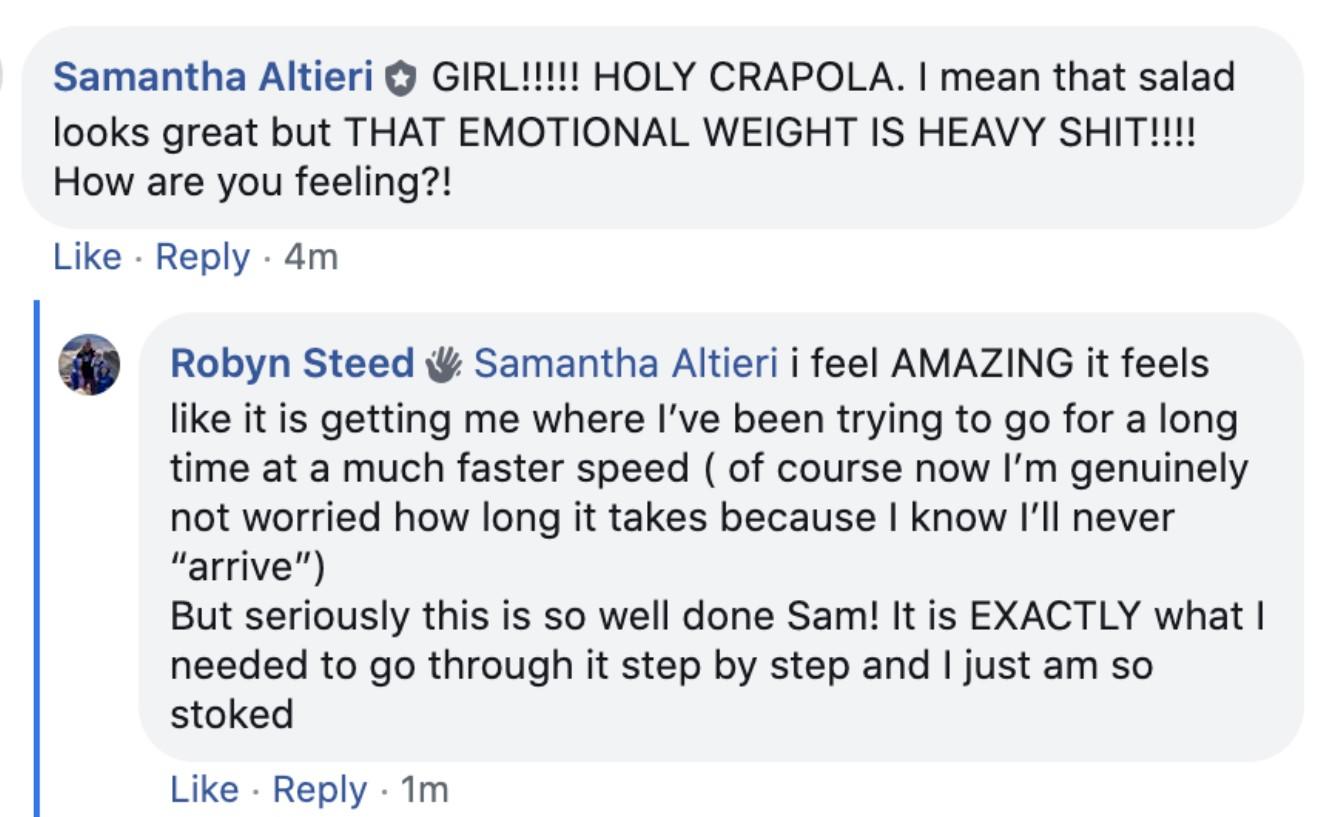The image size is (1330, 817).
Task: Click the "How are you feeling?!" text line
Action: coord(252,182)
